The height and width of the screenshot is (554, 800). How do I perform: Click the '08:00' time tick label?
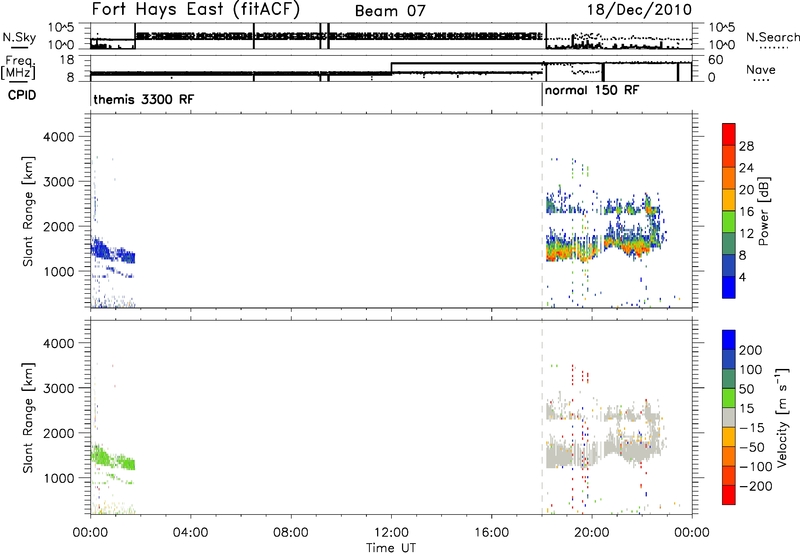[291, 533]
